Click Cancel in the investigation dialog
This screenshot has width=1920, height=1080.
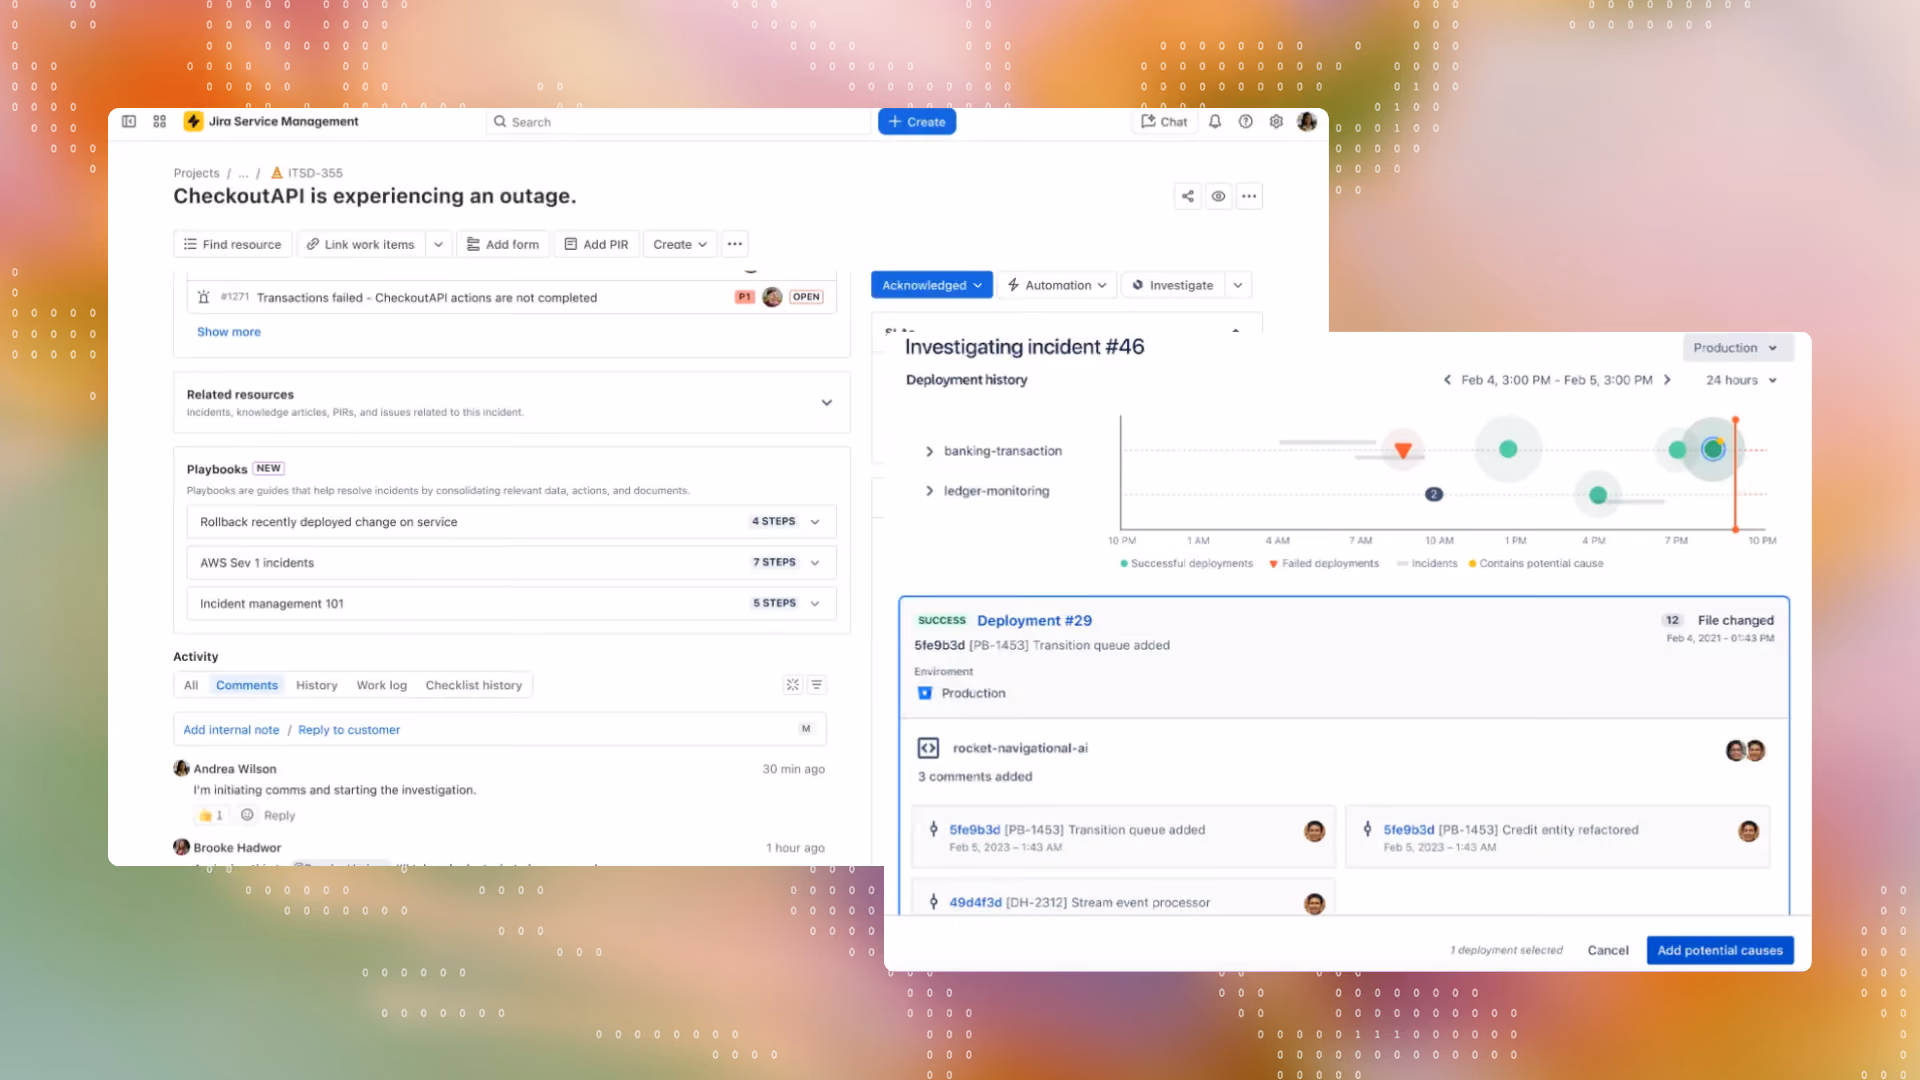coord(1608,950)
